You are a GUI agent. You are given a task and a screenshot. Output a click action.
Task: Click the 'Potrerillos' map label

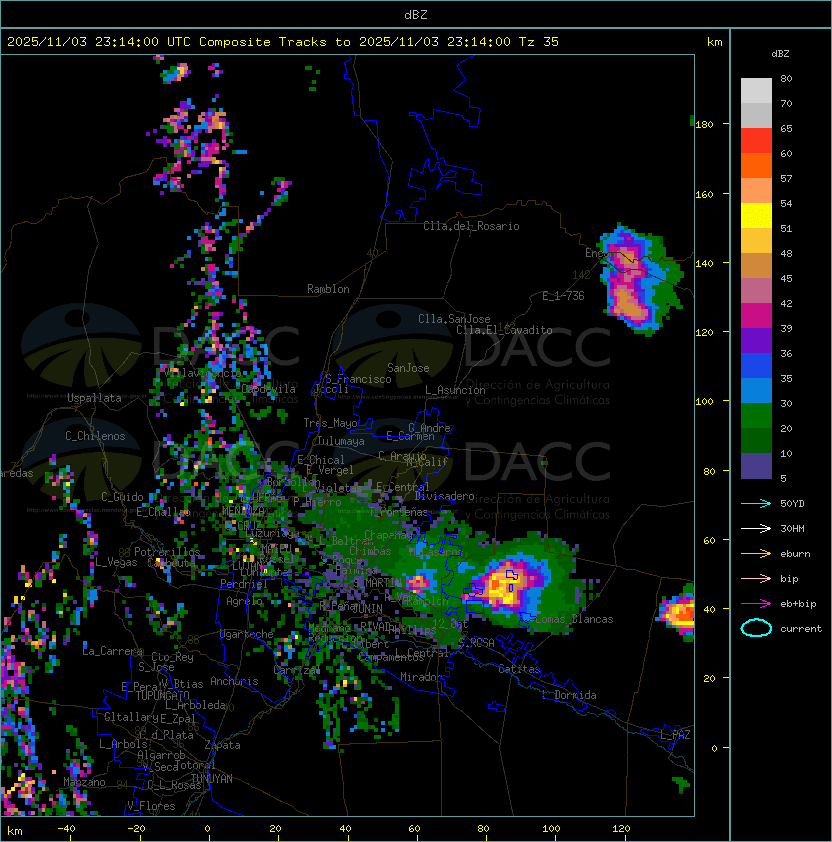pyautogui.click(x=167, y=551)
